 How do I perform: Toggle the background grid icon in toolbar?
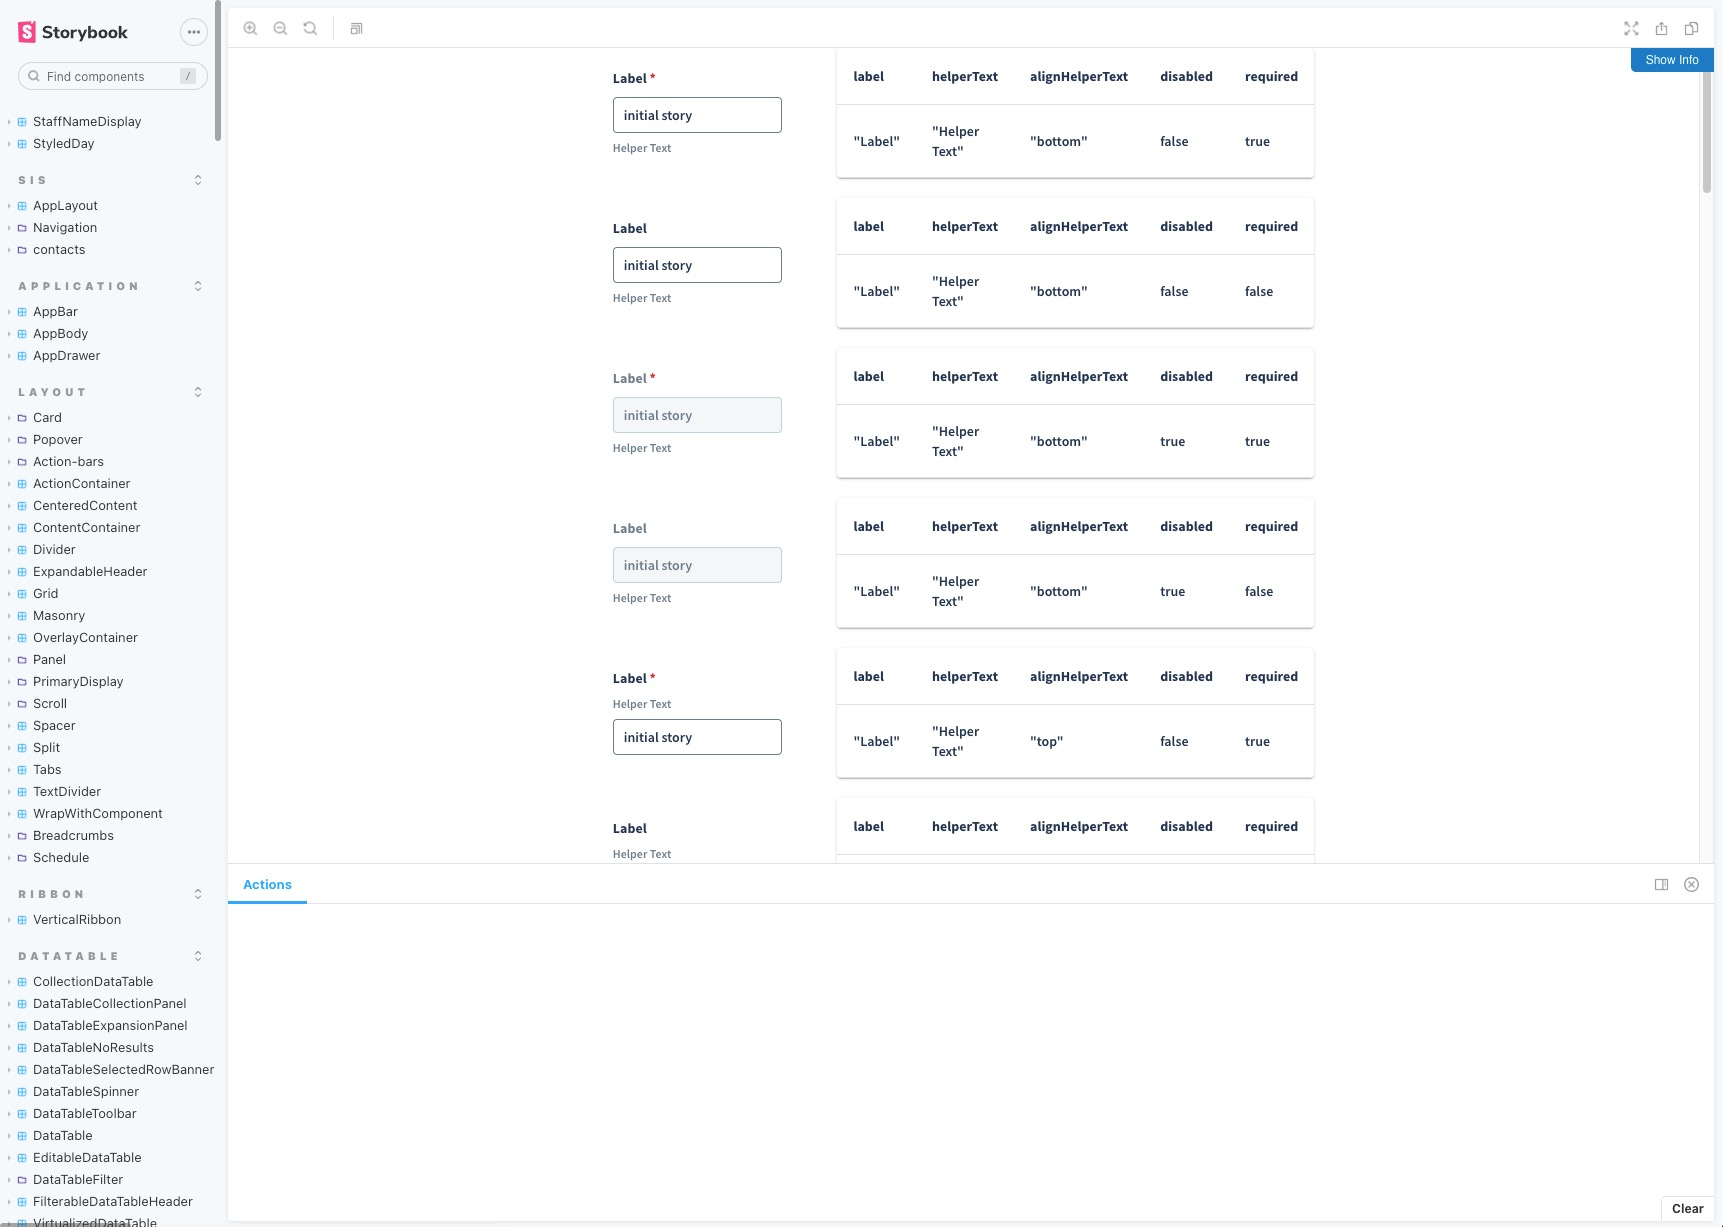tap(356, 29)
